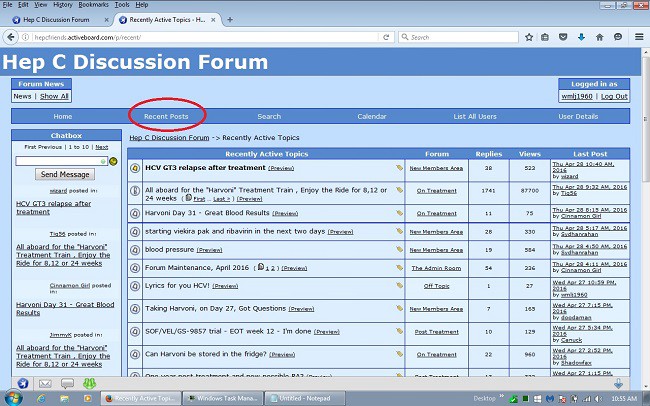Viewport: 650px width, 406px height.
Task: Click the browser Search box
Action: pos(460,37)
